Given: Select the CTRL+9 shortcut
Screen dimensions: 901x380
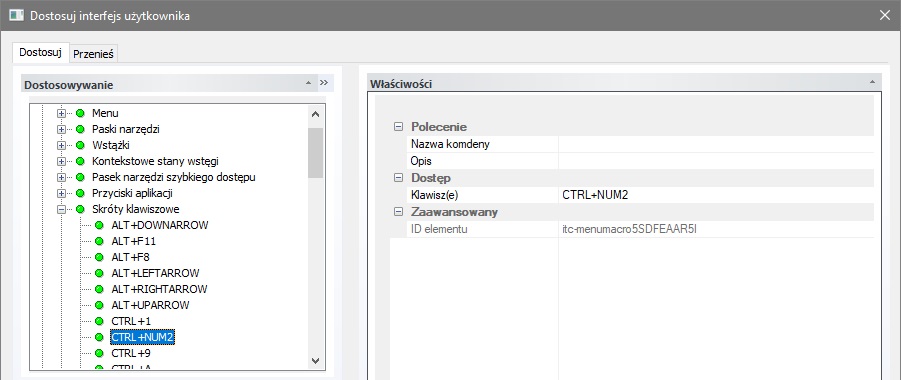Looking at the screenshot, I should point(131,353).
